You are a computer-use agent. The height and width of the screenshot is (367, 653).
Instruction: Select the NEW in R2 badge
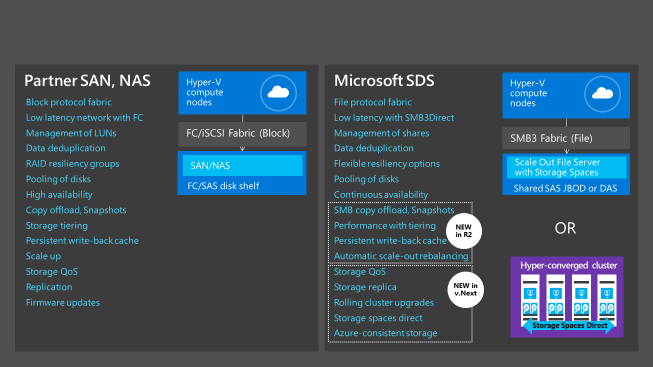pyautogui.click(x=464, y=231)
